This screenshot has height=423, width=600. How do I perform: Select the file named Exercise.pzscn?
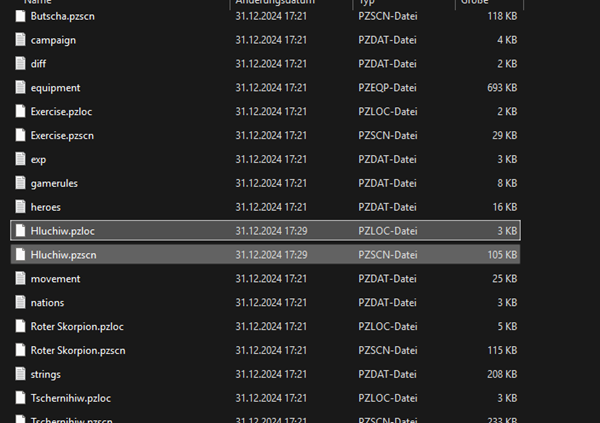pos(62,136)
